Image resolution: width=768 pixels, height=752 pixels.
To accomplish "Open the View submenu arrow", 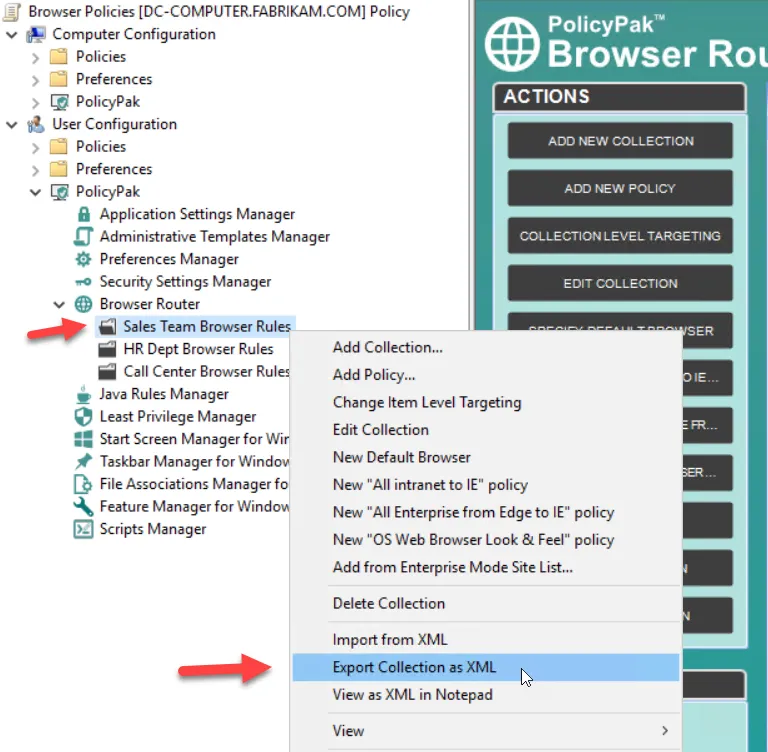I will coord(665,731).
